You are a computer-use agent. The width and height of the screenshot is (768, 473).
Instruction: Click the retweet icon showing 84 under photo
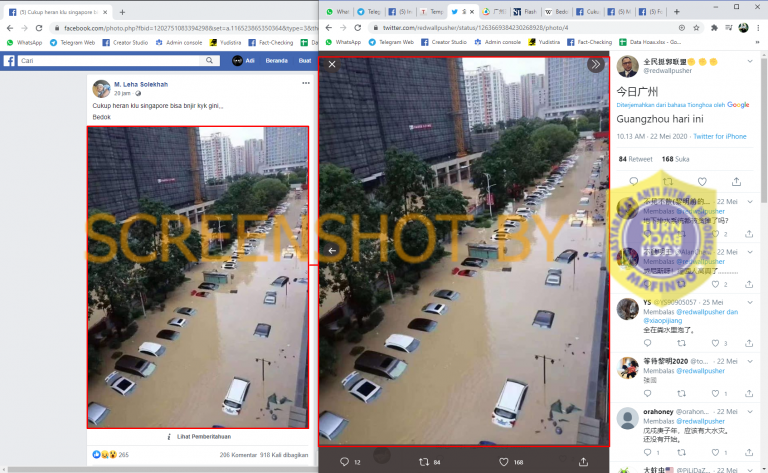click(424, 462)
